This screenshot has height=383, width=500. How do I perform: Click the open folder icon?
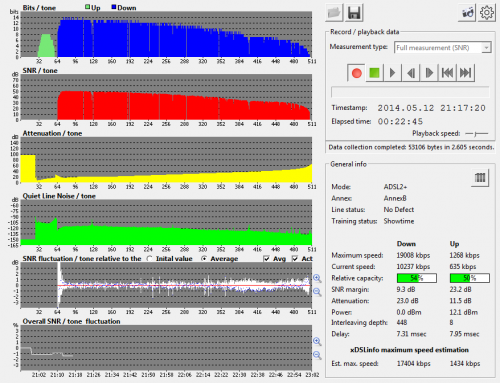pyautogui.click(x=334, y=13)
